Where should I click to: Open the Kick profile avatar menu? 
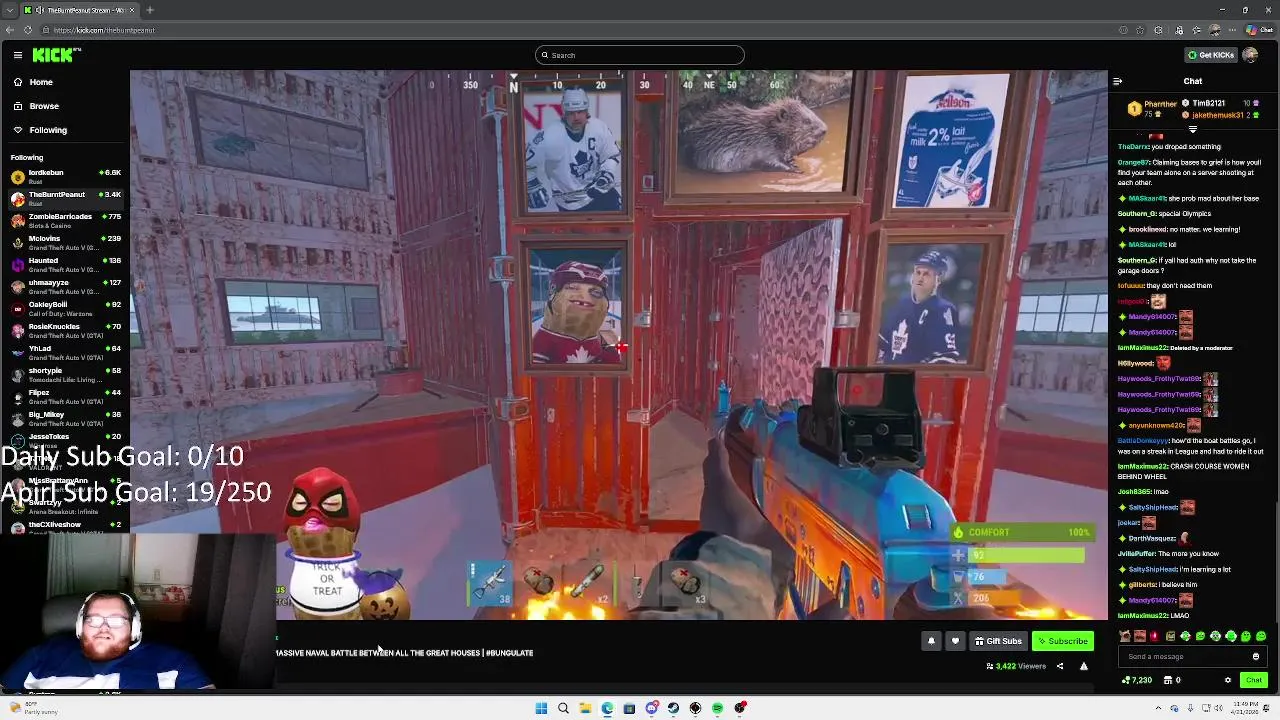1250,55
